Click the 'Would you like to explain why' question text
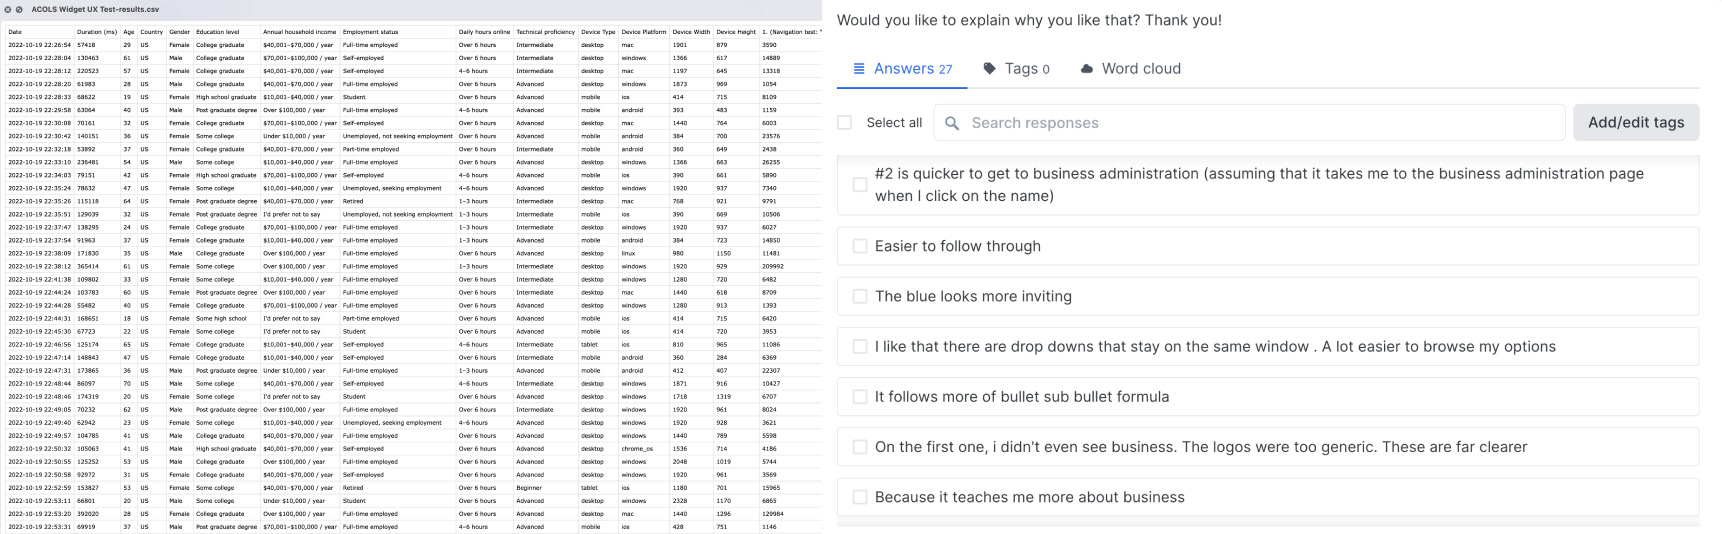The width and height of the screenshot is (1722, 534). 1029,20
